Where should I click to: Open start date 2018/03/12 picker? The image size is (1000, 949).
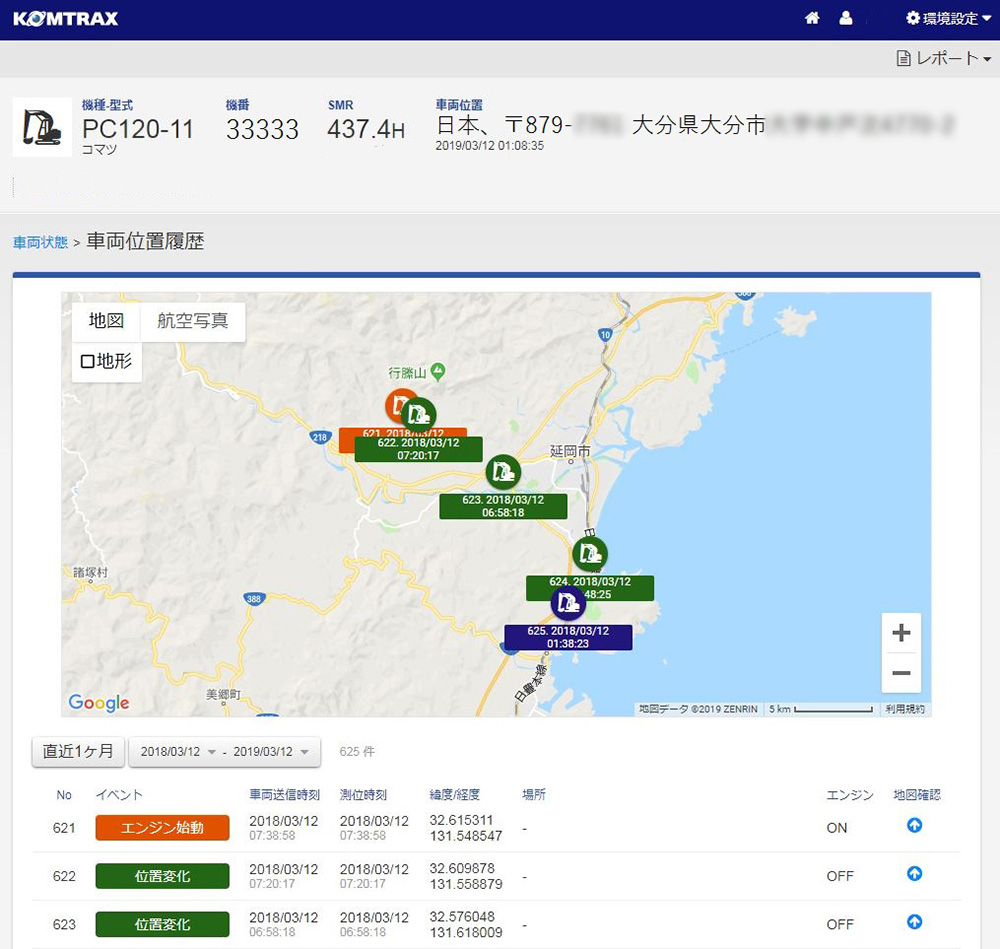(x=177, y=752)
